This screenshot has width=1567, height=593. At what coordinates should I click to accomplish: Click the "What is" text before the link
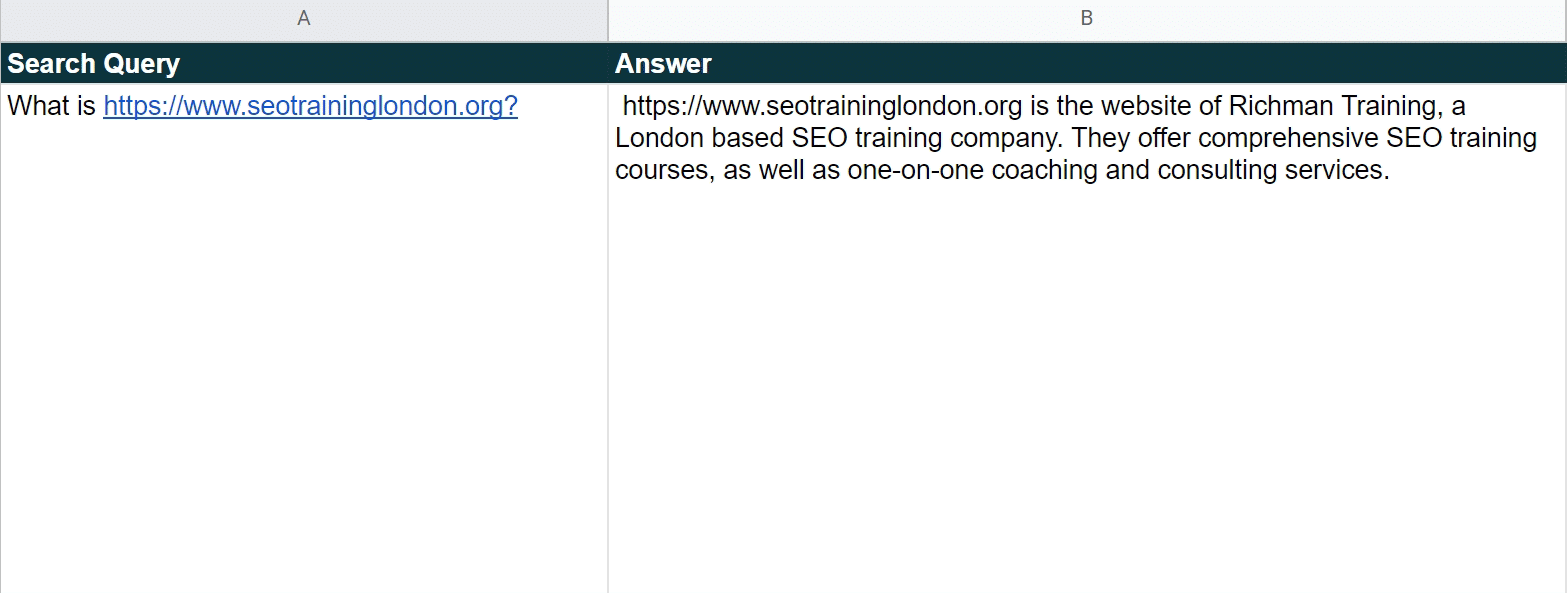pos(52,106)
